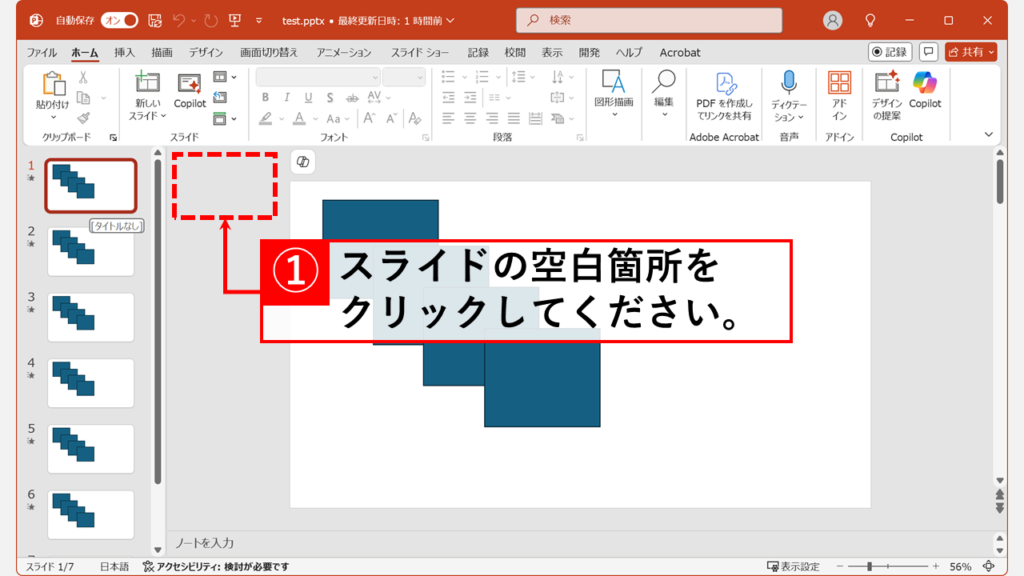The height and width of the screenshot is (576, 1024).
Task: Toggle Italic formatting
Action: point(287,97)
